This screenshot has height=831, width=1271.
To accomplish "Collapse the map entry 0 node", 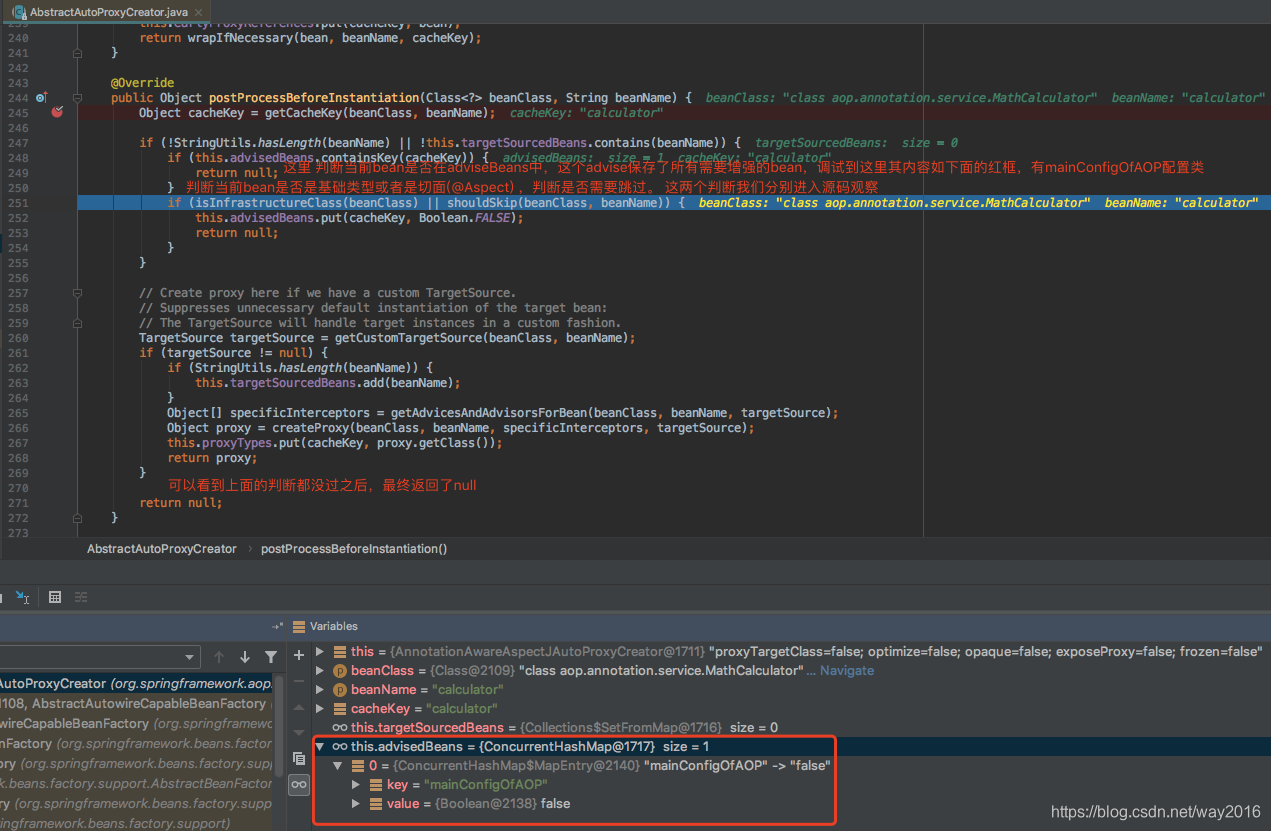I will [338, 765].
